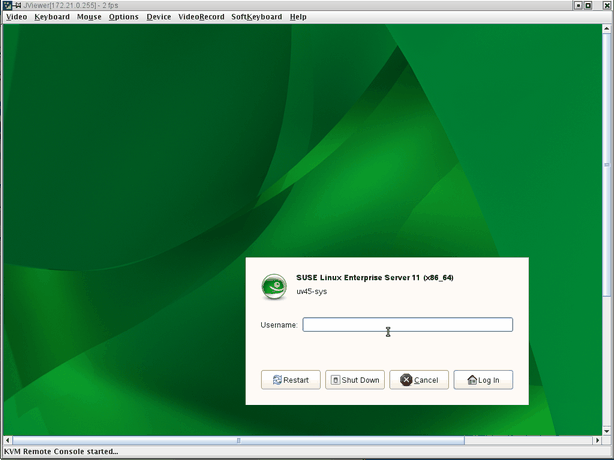The height and width of the screenshot is (460, 614).
Task: Close the JViewer window
Action: tap(607, 5)
